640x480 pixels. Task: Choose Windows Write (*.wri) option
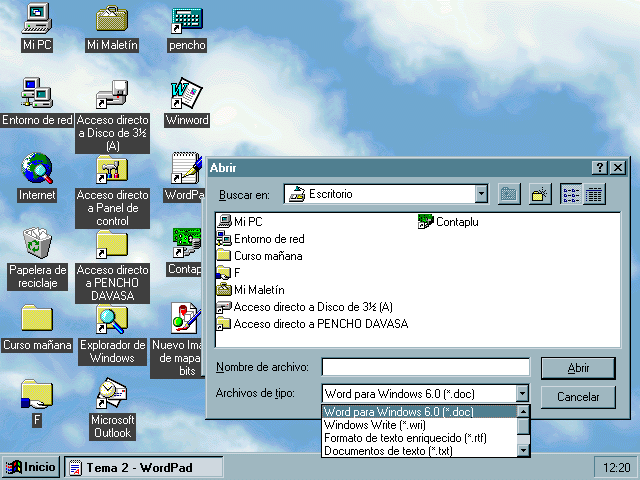coord(419,425)
